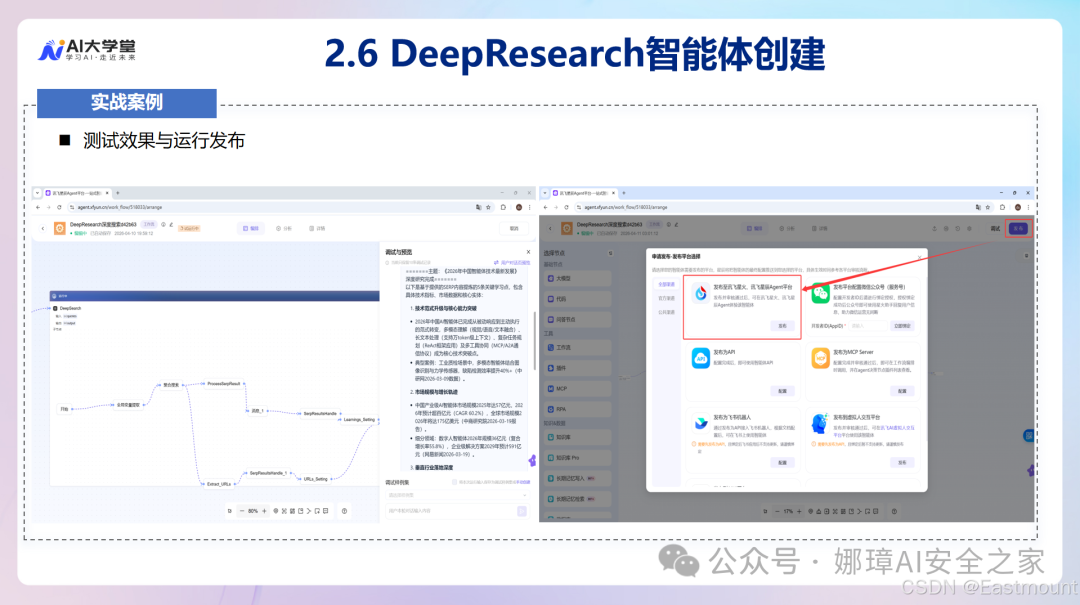
Task: Click the send button in the debug chat input
Action: tap(521, 511)
